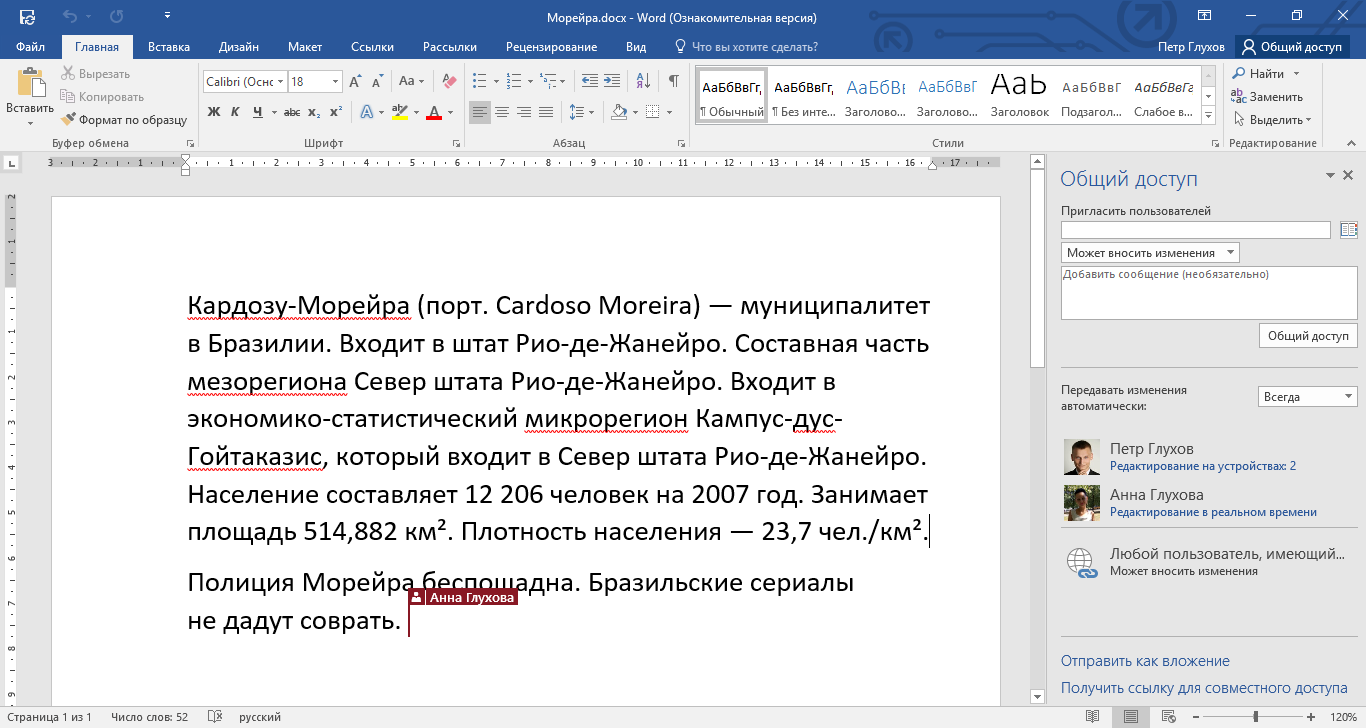Increase the paragraph indent
The image size is (1366, 728).
pos(611,81)
